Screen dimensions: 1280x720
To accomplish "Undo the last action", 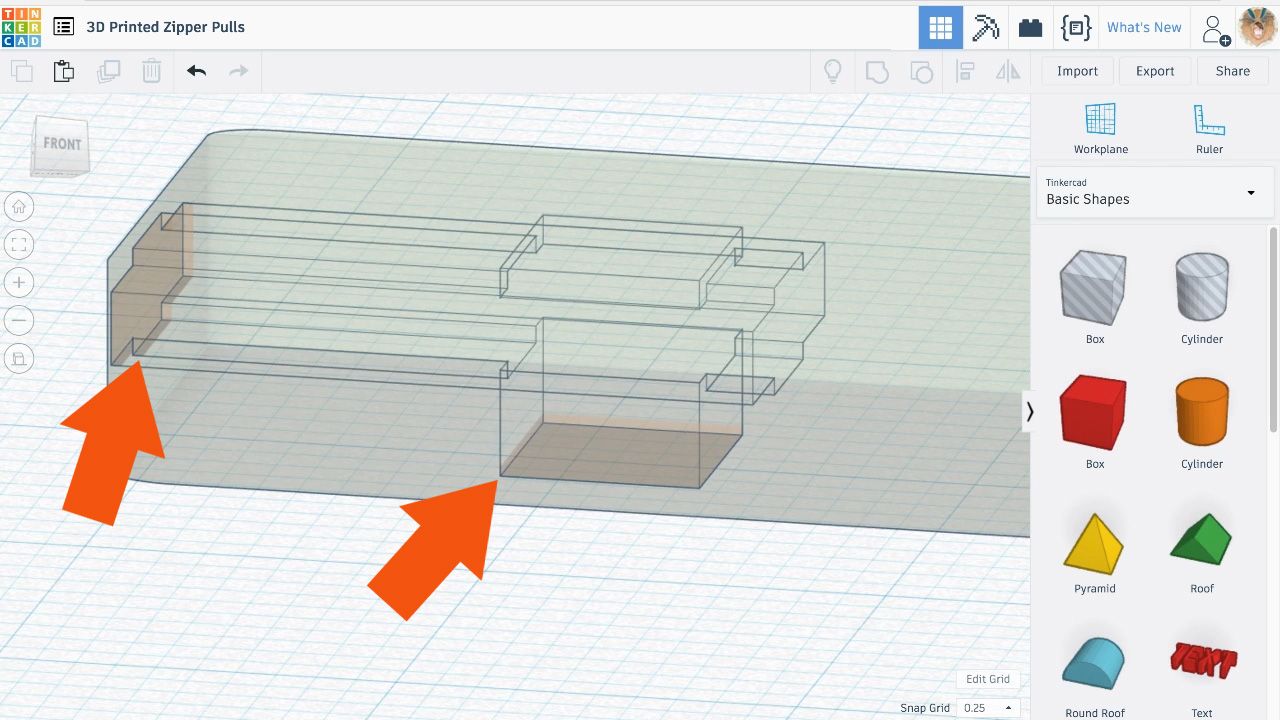I will (x=196, y=70).
